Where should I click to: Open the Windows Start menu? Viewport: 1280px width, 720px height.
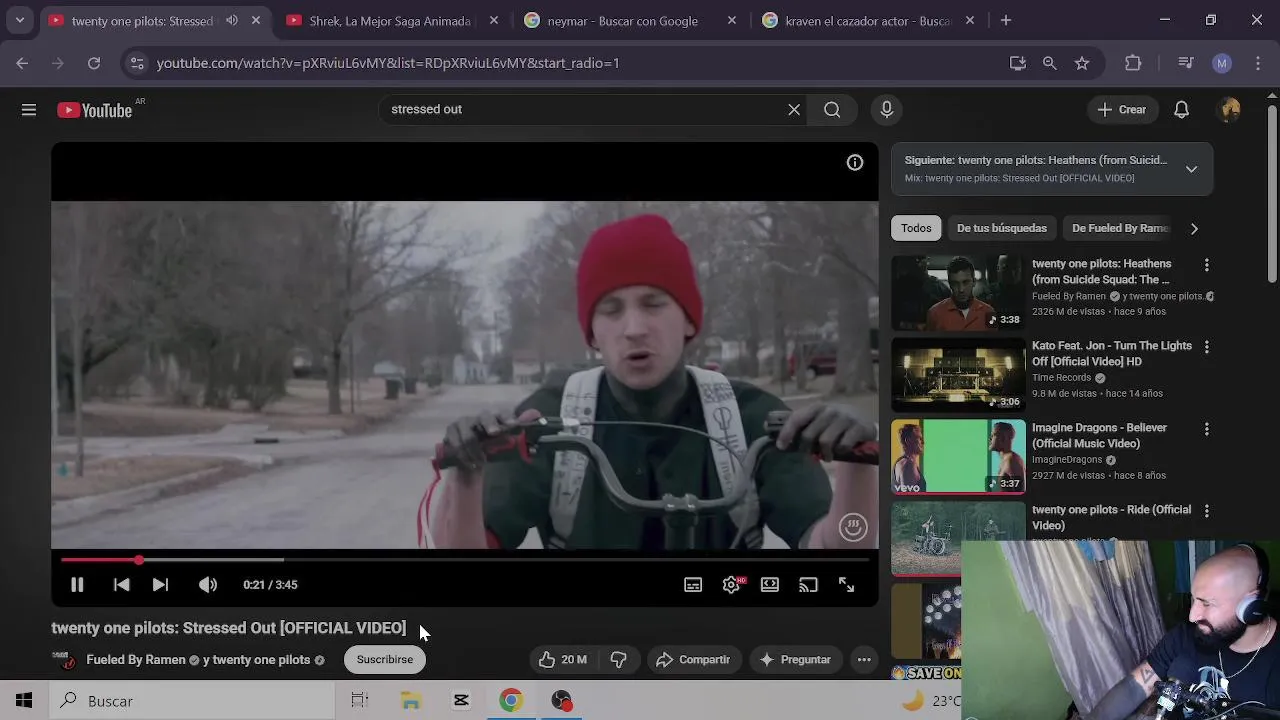pyautogui.click(x=24, y=701)
